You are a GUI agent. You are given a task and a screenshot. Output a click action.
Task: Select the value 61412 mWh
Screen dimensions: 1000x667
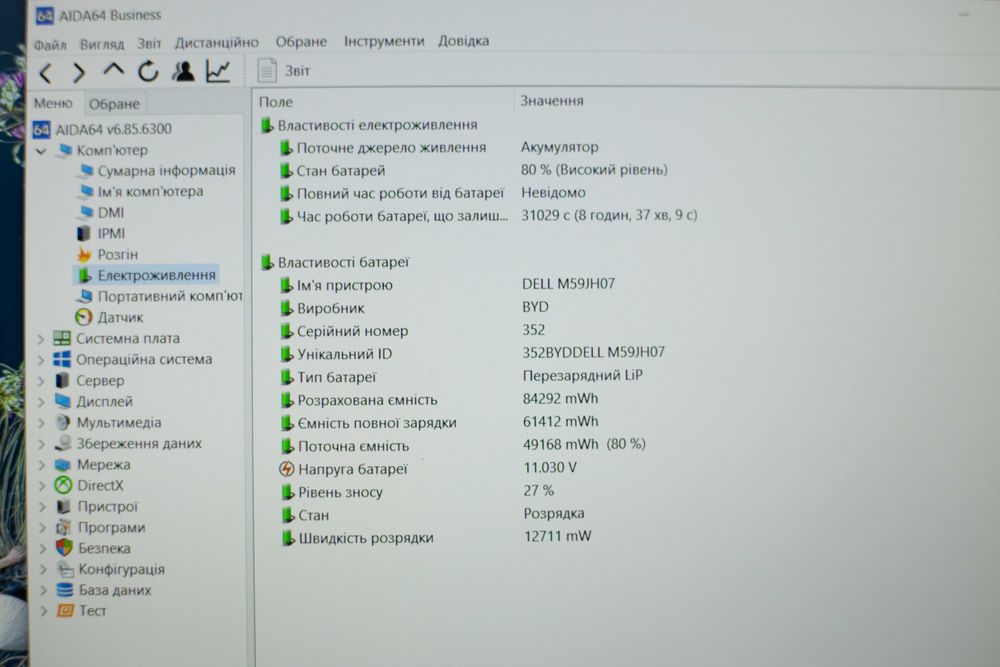(561, 421)
